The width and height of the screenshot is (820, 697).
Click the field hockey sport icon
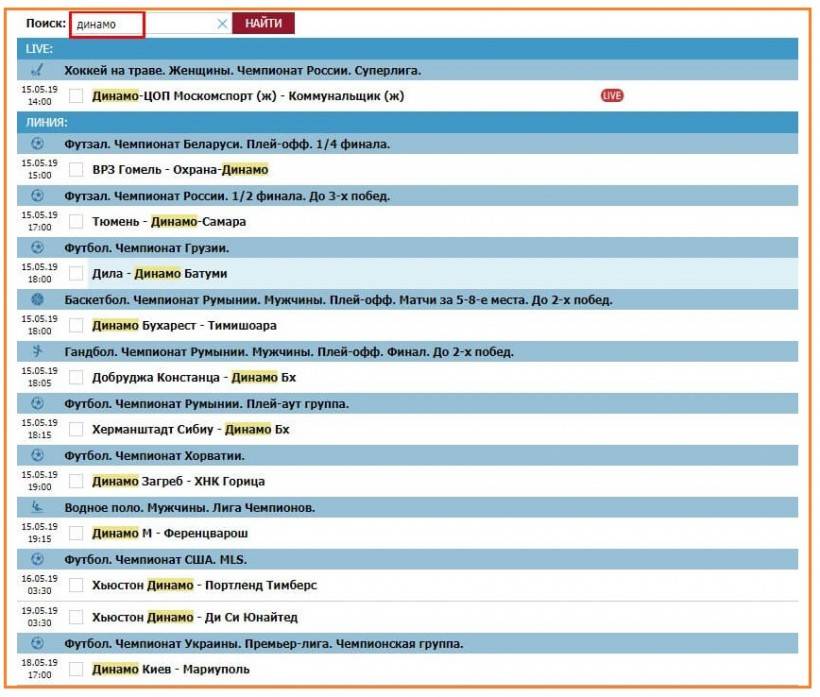click(38, 71)
